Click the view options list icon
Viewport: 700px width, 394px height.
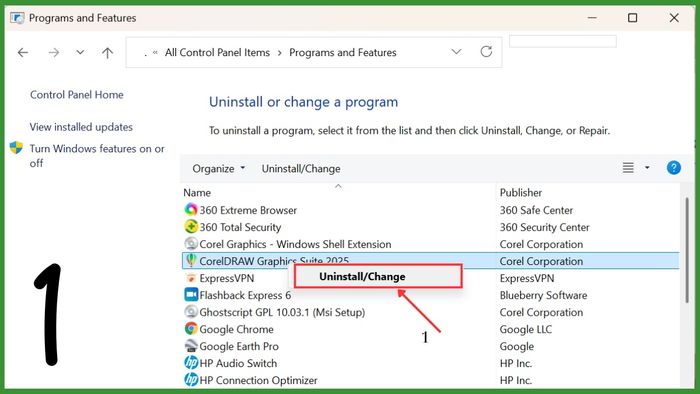[x=628, y=168]
